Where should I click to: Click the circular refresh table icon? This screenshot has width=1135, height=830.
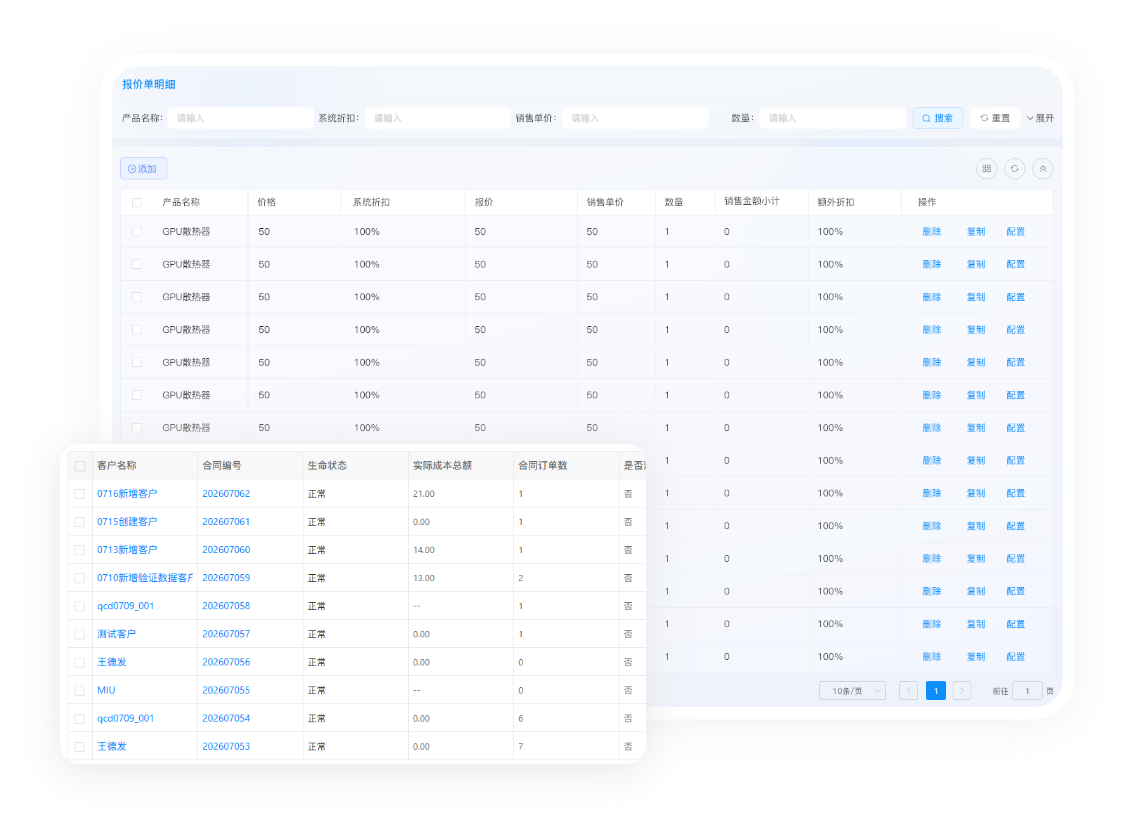pos(1015,169)
